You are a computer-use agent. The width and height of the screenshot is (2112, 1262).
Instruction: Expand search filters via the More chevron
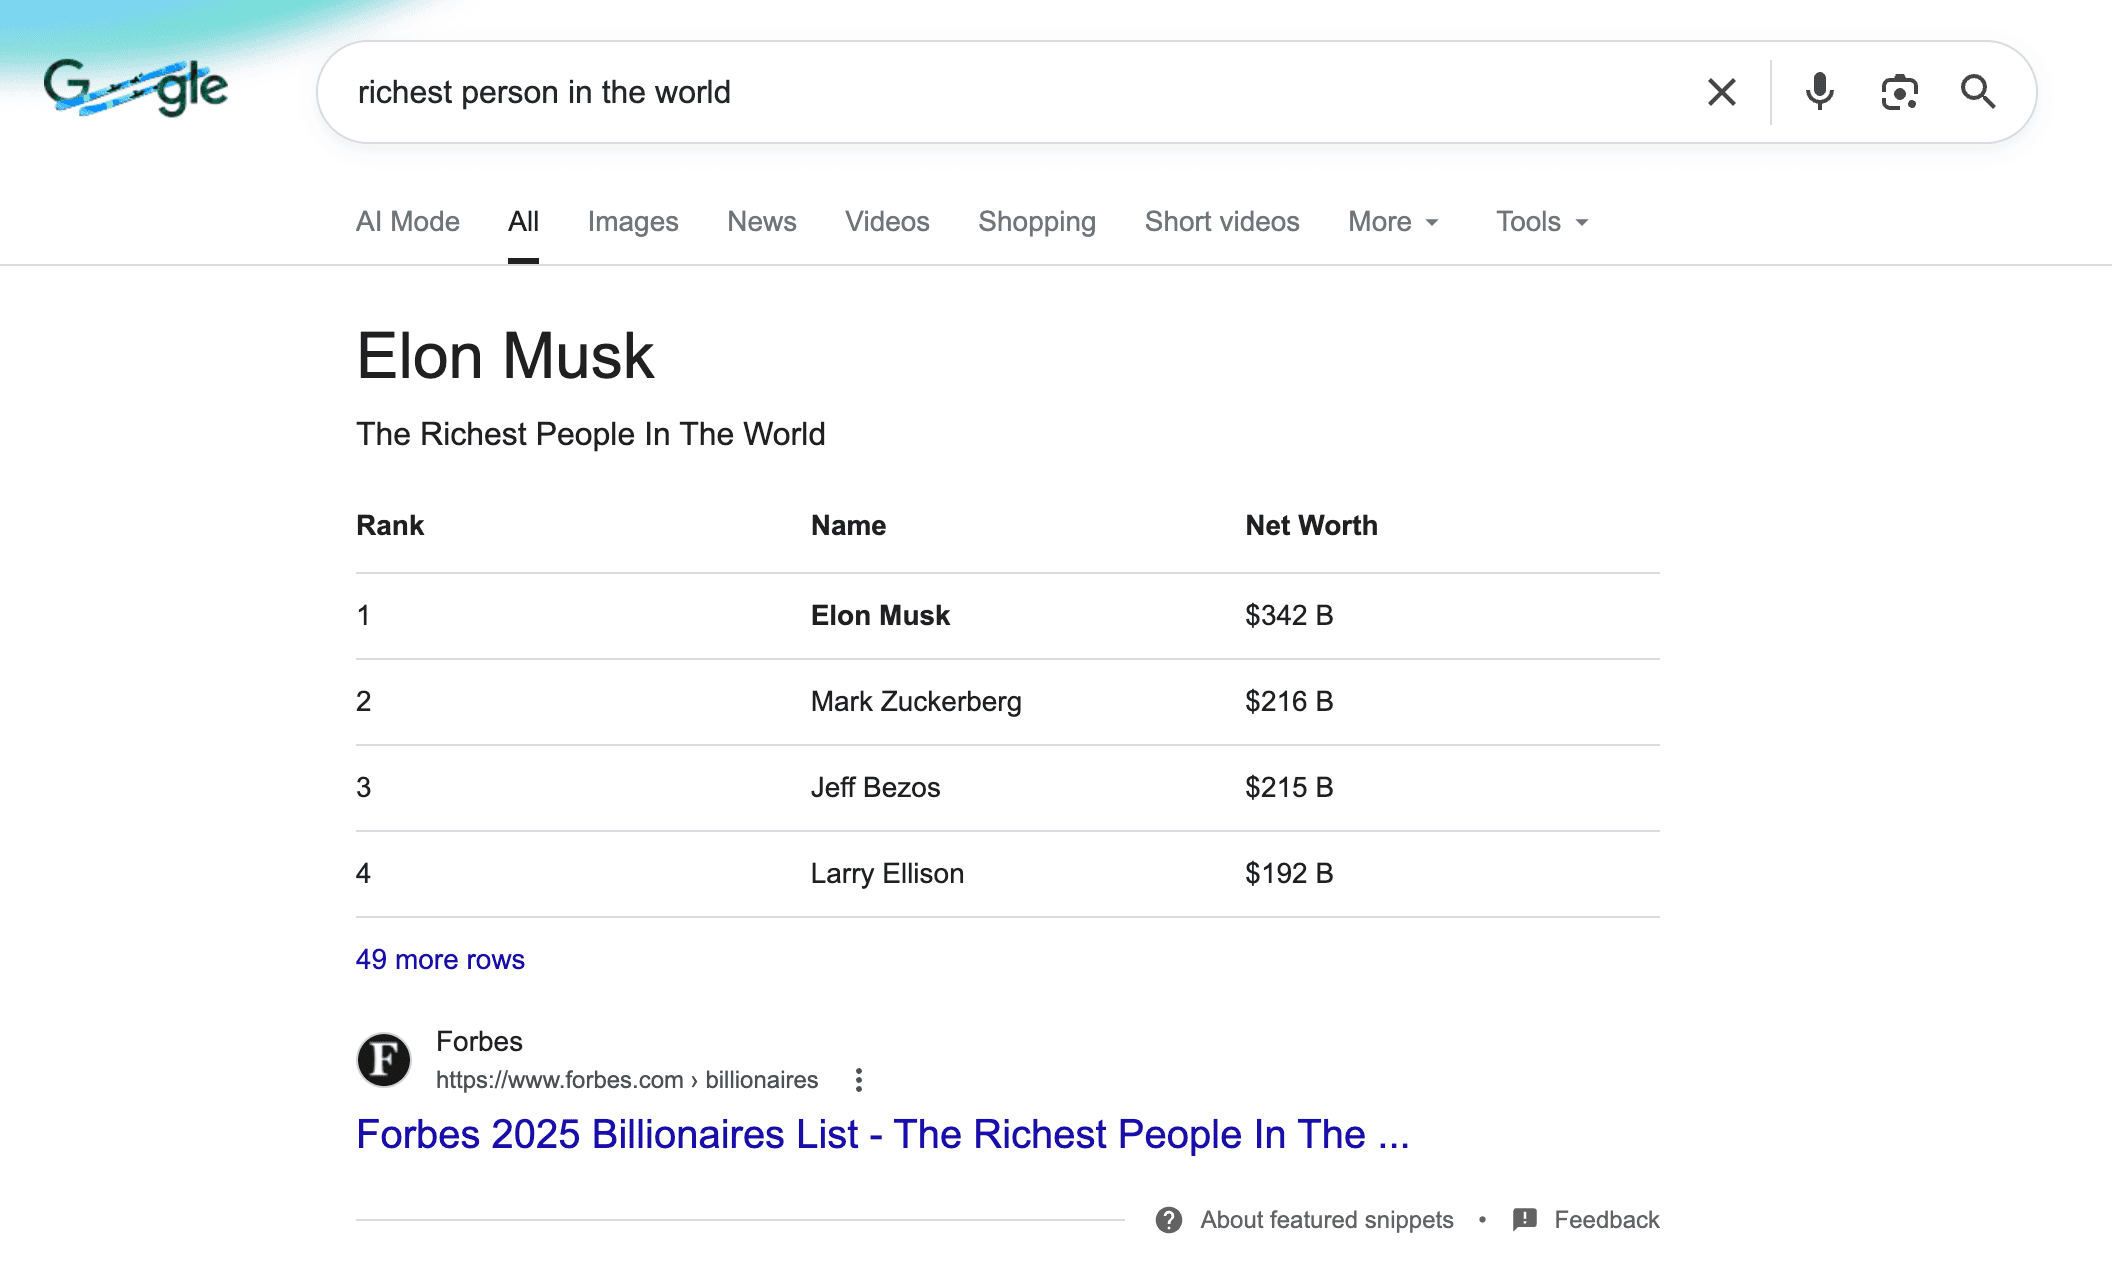click(x=1430, y=223)
